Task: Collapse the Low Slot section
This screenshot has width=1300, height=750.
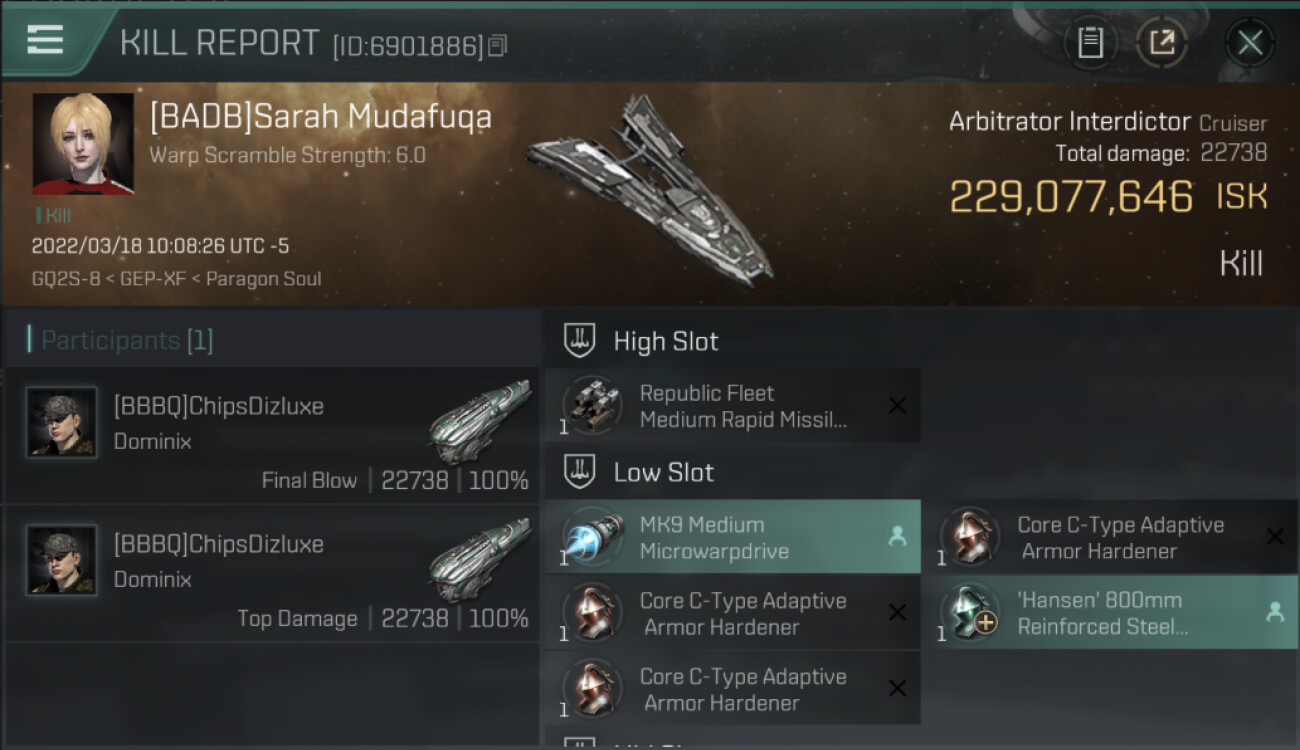Action: (664, 472)
